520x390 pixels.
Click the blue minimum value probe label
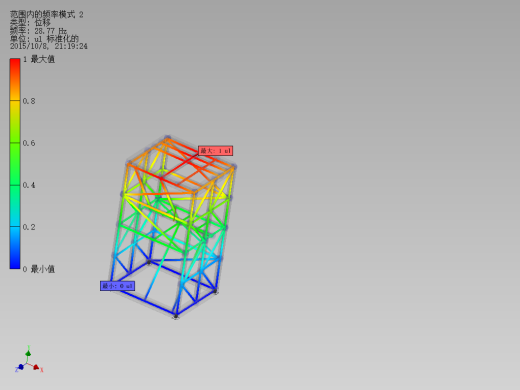click(117, 286)
